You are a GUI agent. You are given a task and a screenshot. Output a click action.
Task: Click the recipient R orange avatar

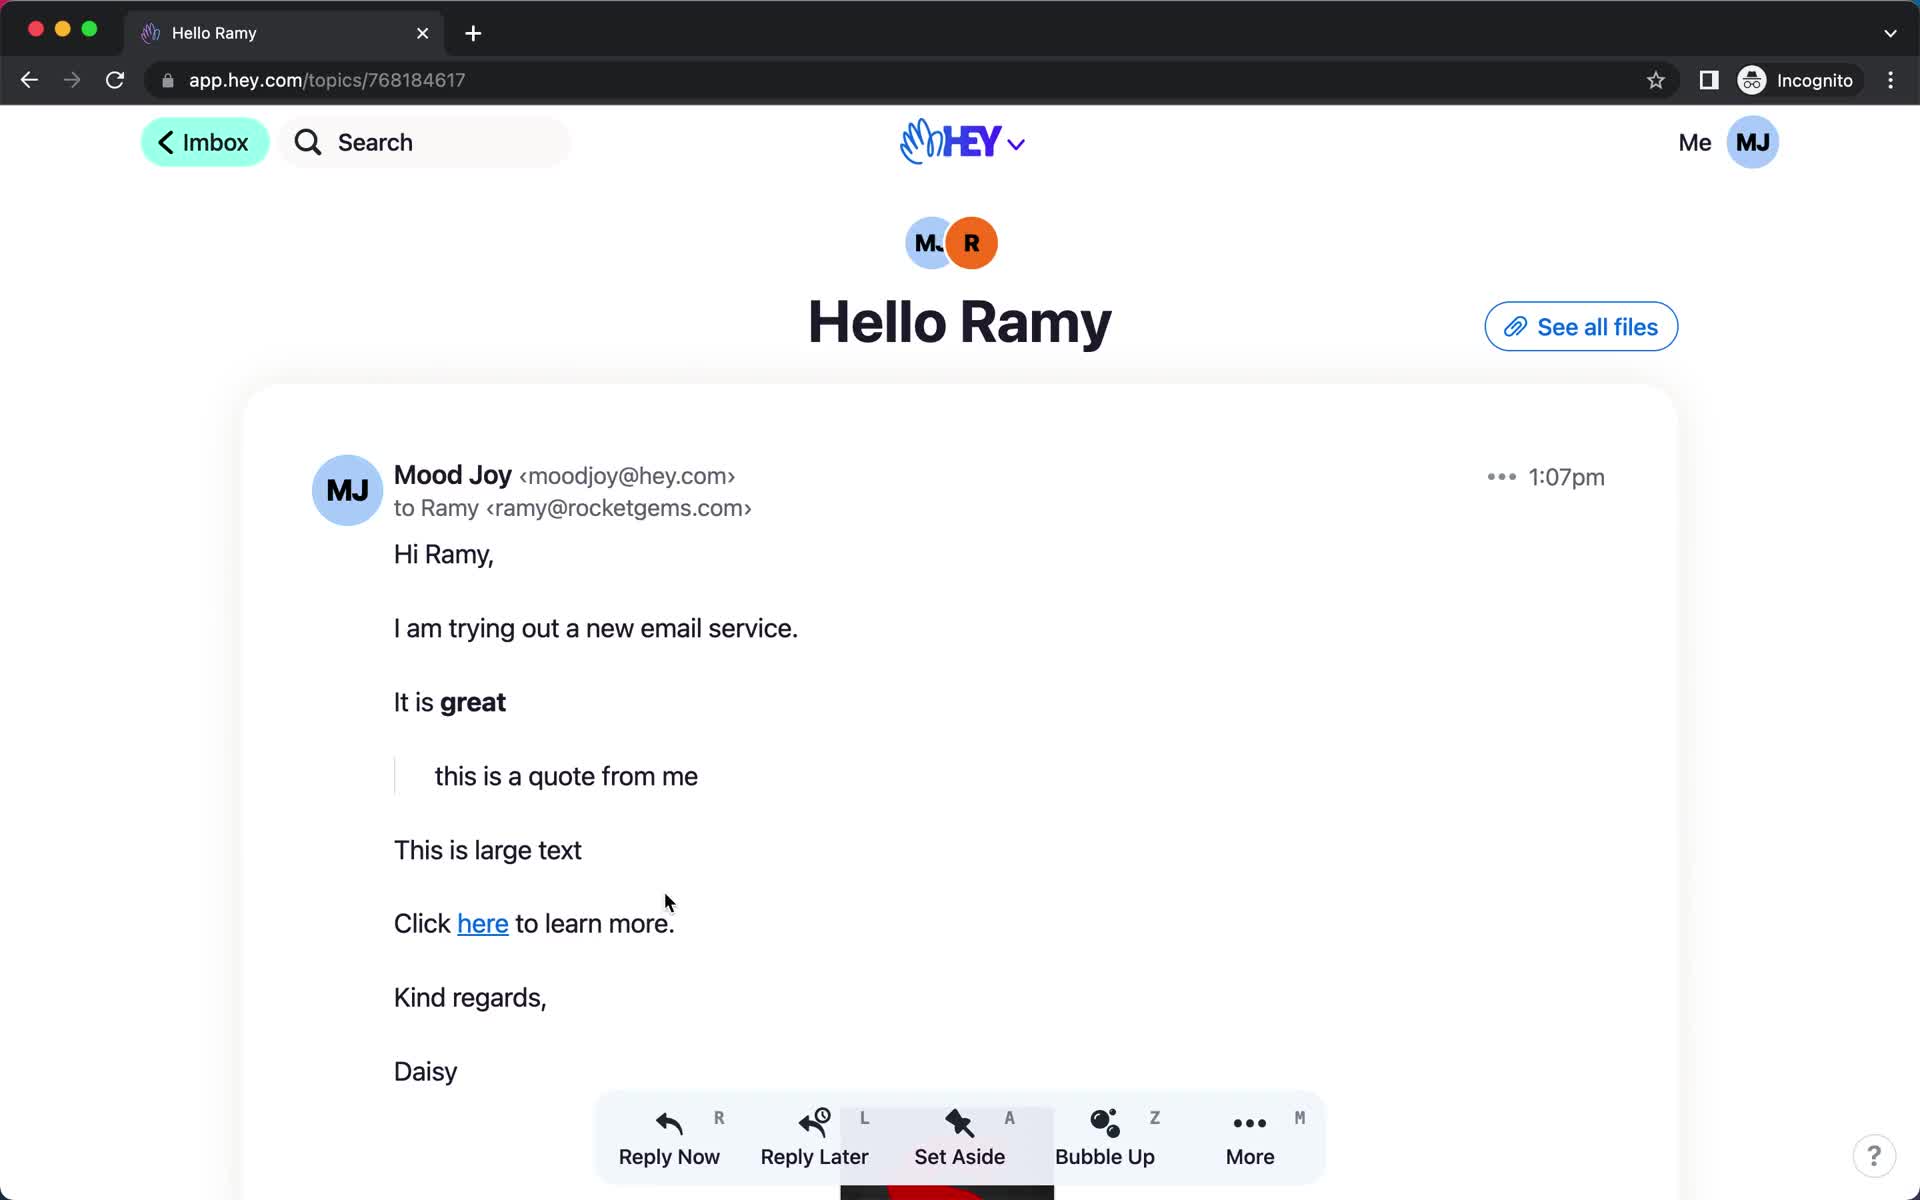coord(972,243)
